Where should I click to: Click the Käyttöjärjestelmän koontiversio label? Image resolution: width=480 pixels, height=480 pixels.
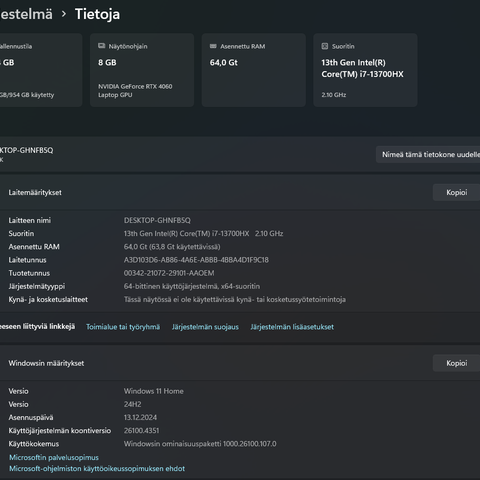coord(60,430)
